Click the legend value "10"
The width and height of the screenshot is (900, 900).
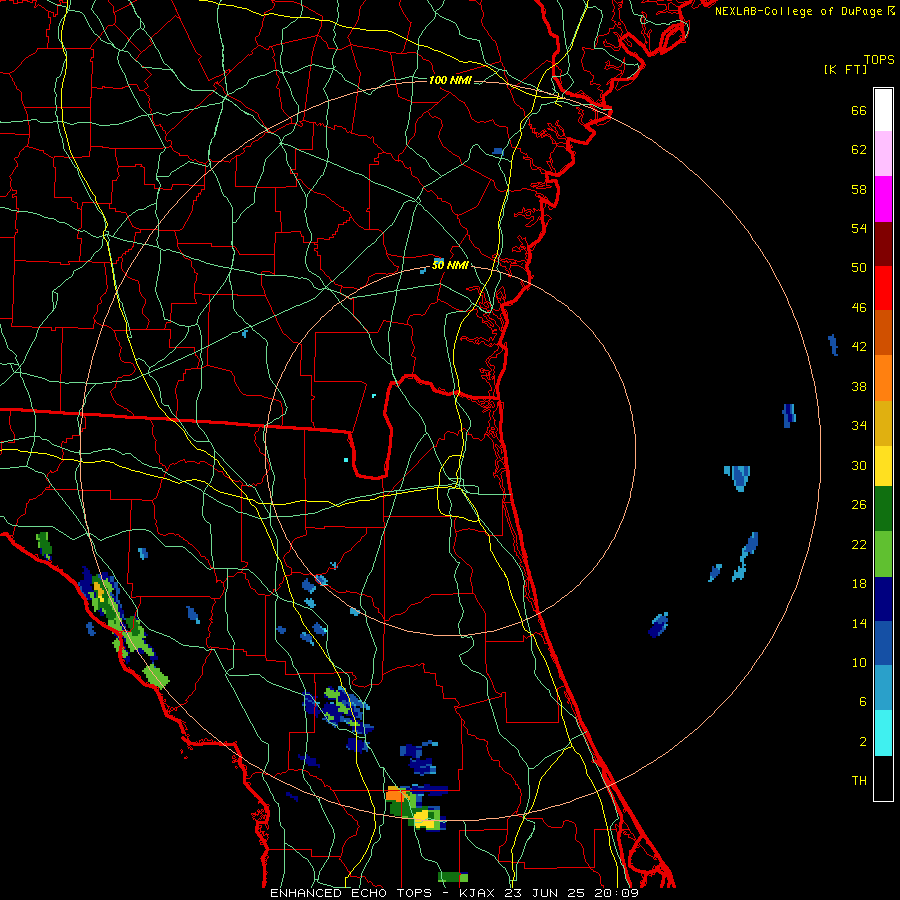(859, 663)
